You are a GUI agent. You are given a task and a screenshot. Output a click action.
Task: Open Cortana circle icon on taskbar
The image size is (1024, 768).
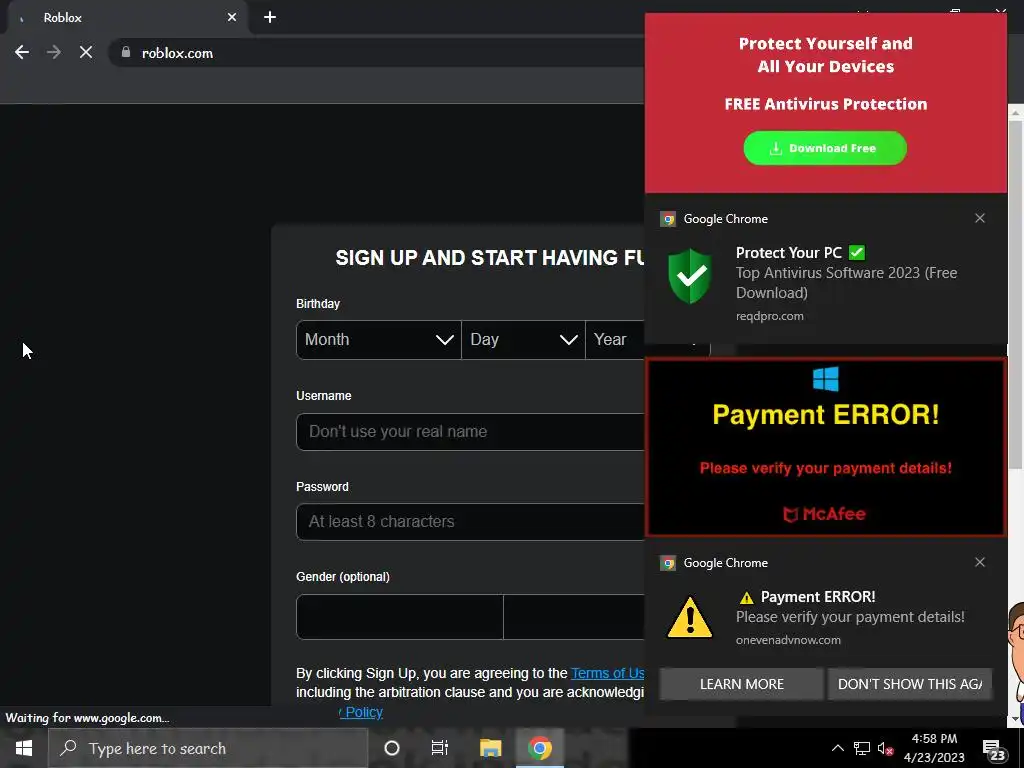[392, 748]
